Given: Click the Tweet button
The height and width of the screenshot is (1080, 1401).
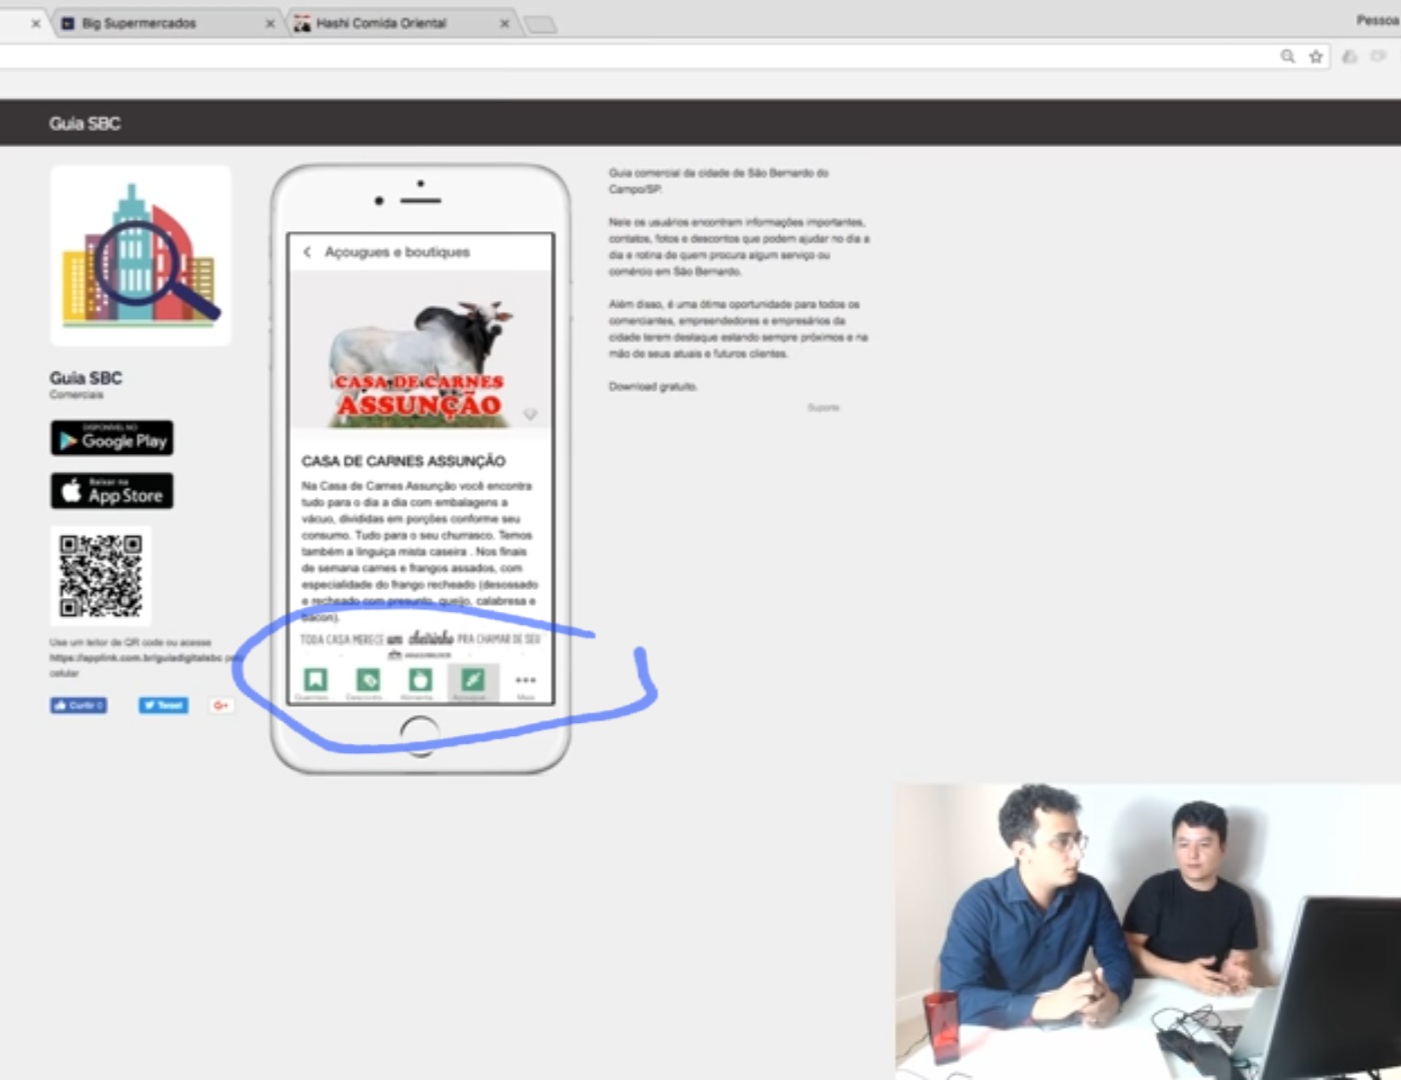Looking at the screenshot, I should tap(163, 705).
